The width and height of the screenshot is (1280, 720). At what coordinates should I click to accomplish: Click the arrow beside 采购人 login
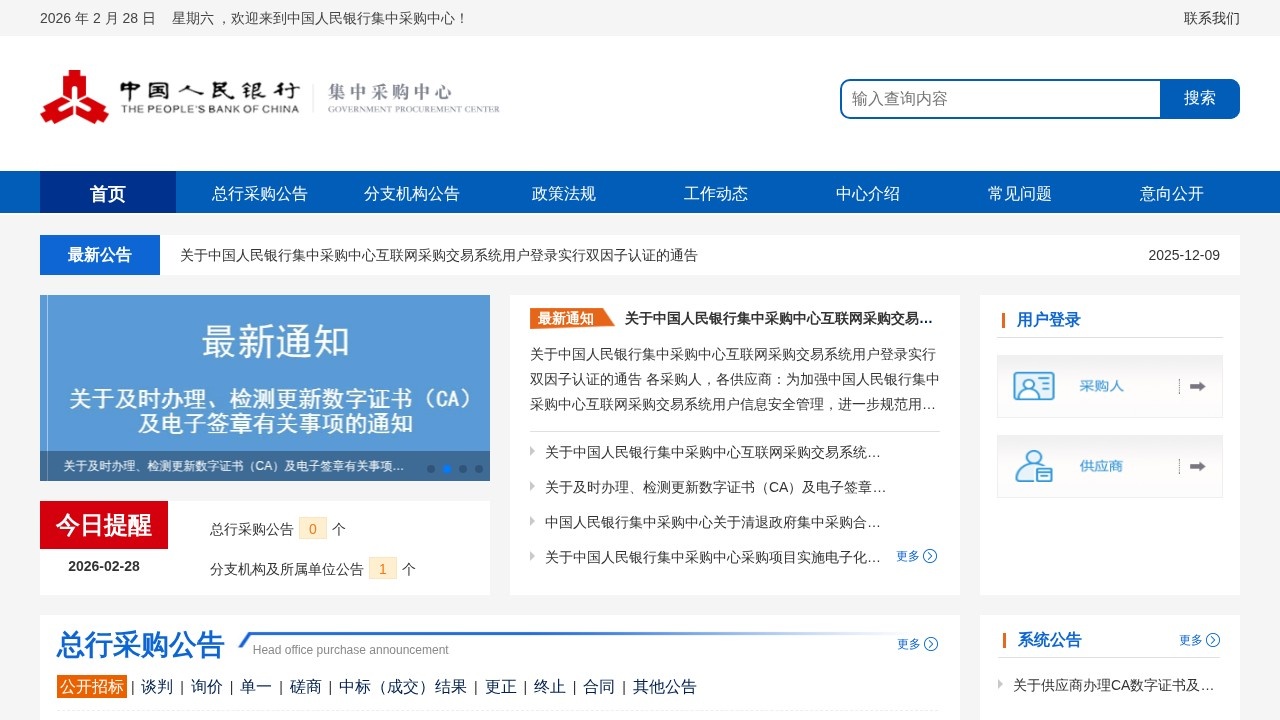(x=1196, y=386)
